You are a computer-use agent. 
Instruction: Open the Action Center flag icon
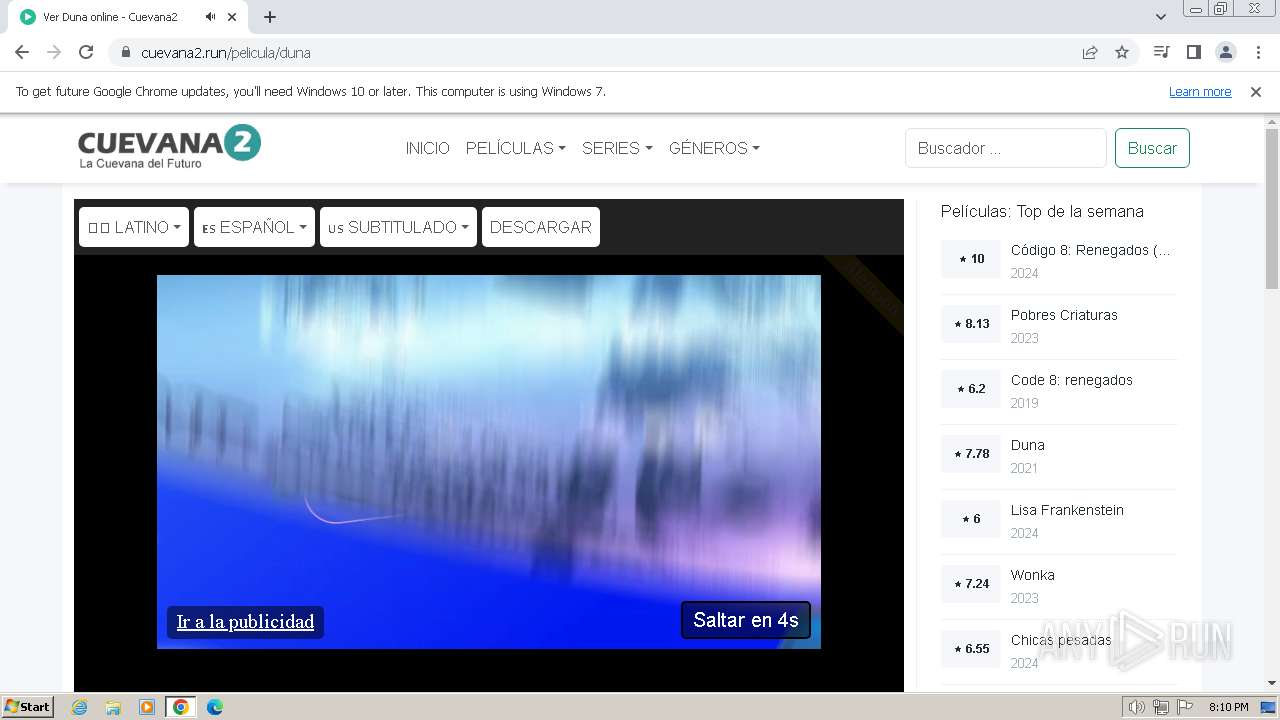click(1185, 707)
